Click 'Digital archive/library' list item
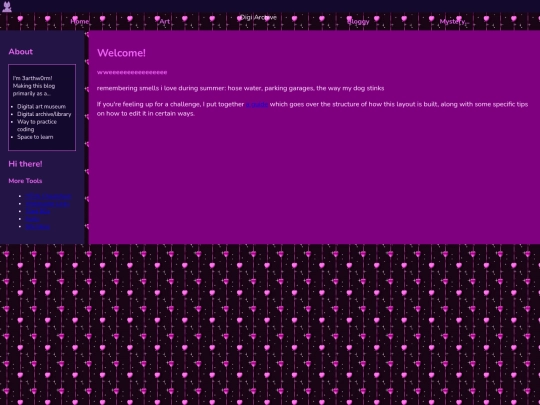 coord(44,114)
